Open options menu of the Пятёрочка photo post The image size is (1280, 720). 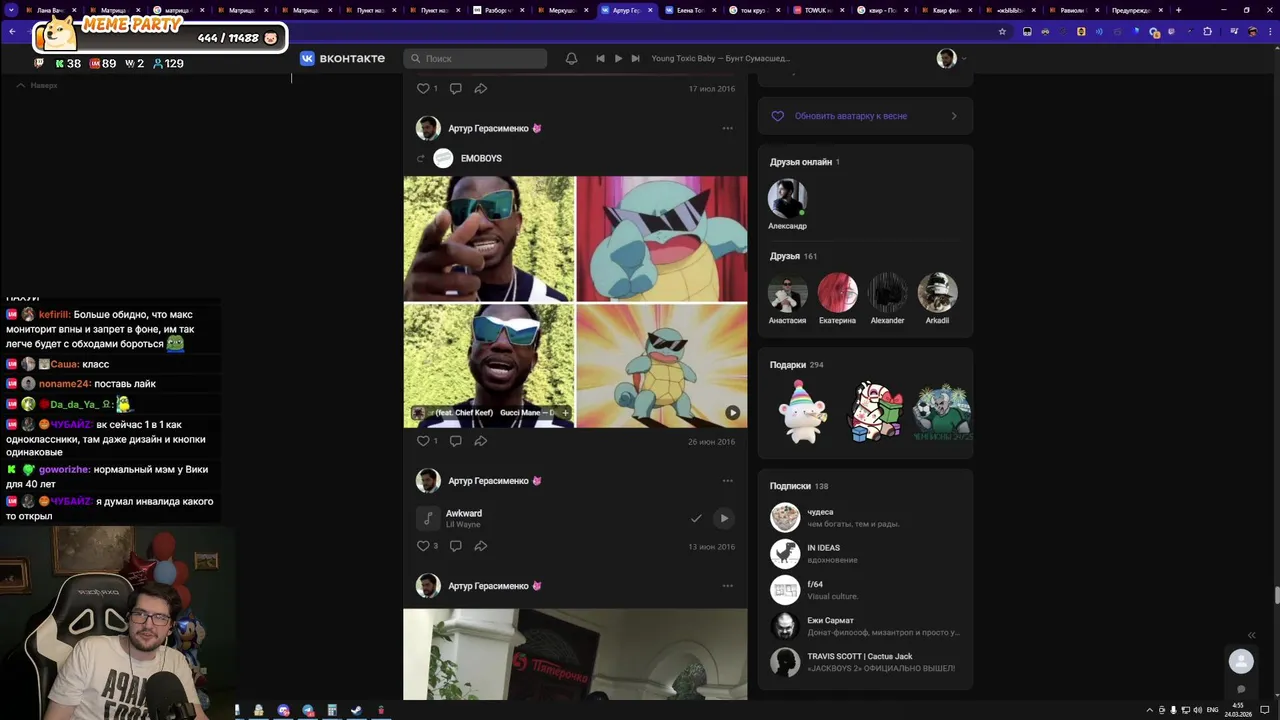point(727,586)
